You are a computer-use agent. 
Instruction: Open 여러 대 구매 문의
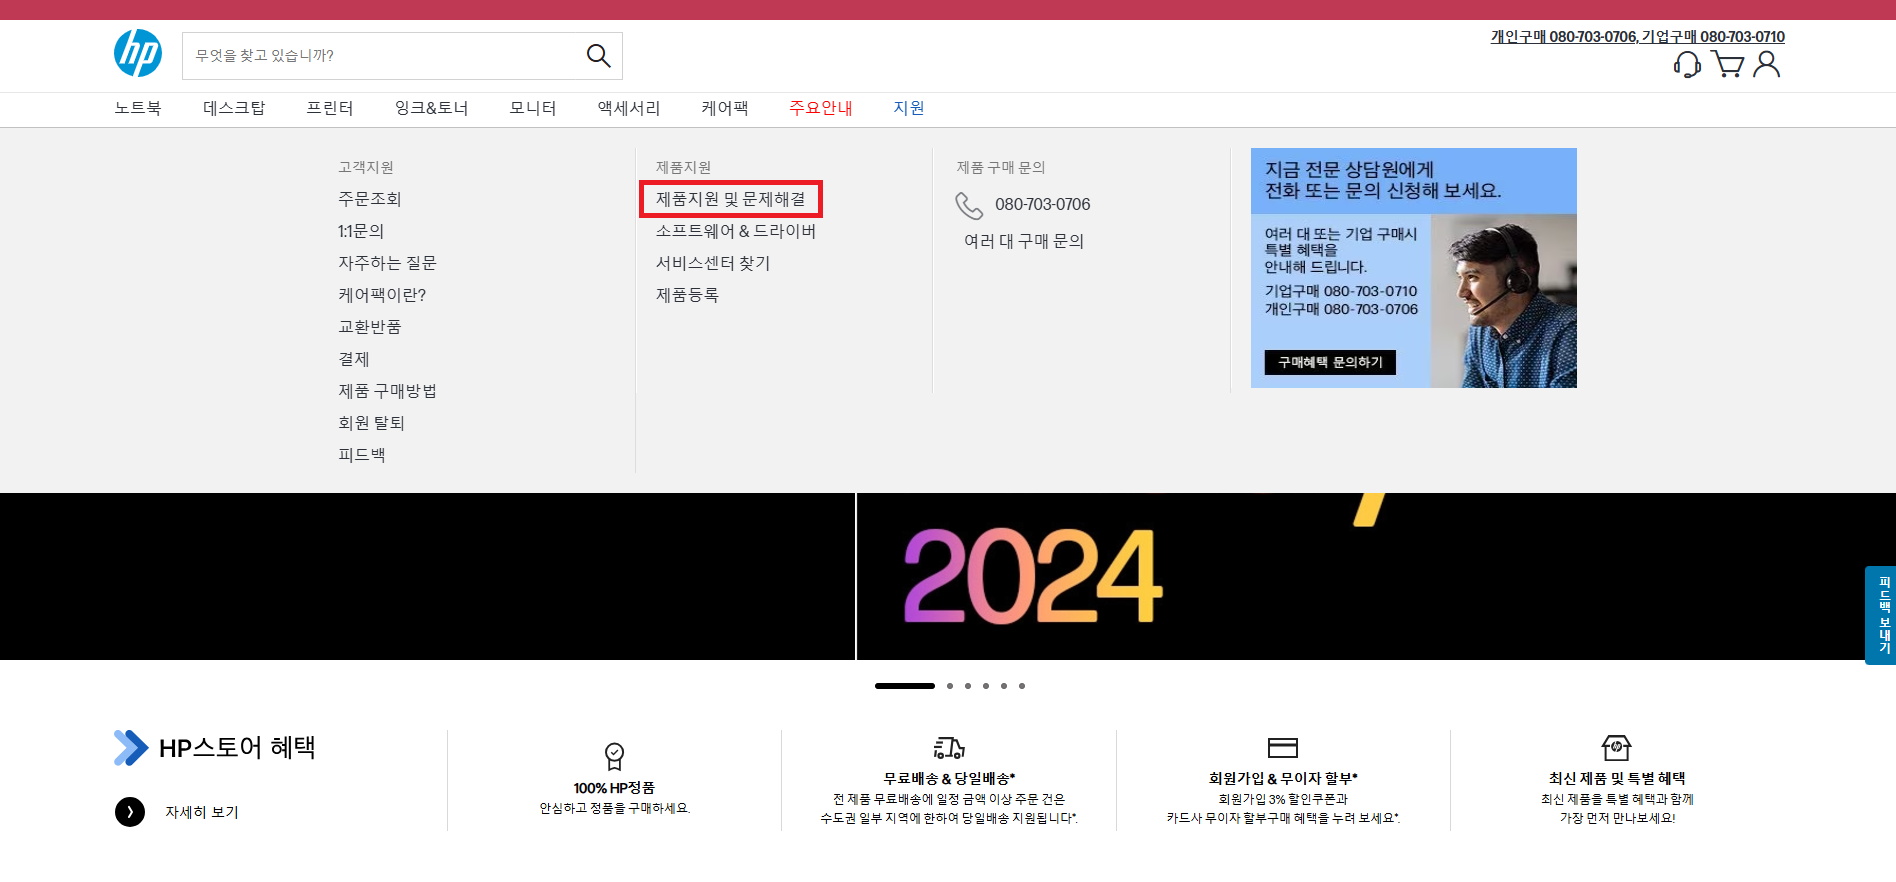[x=1024, y=241]
